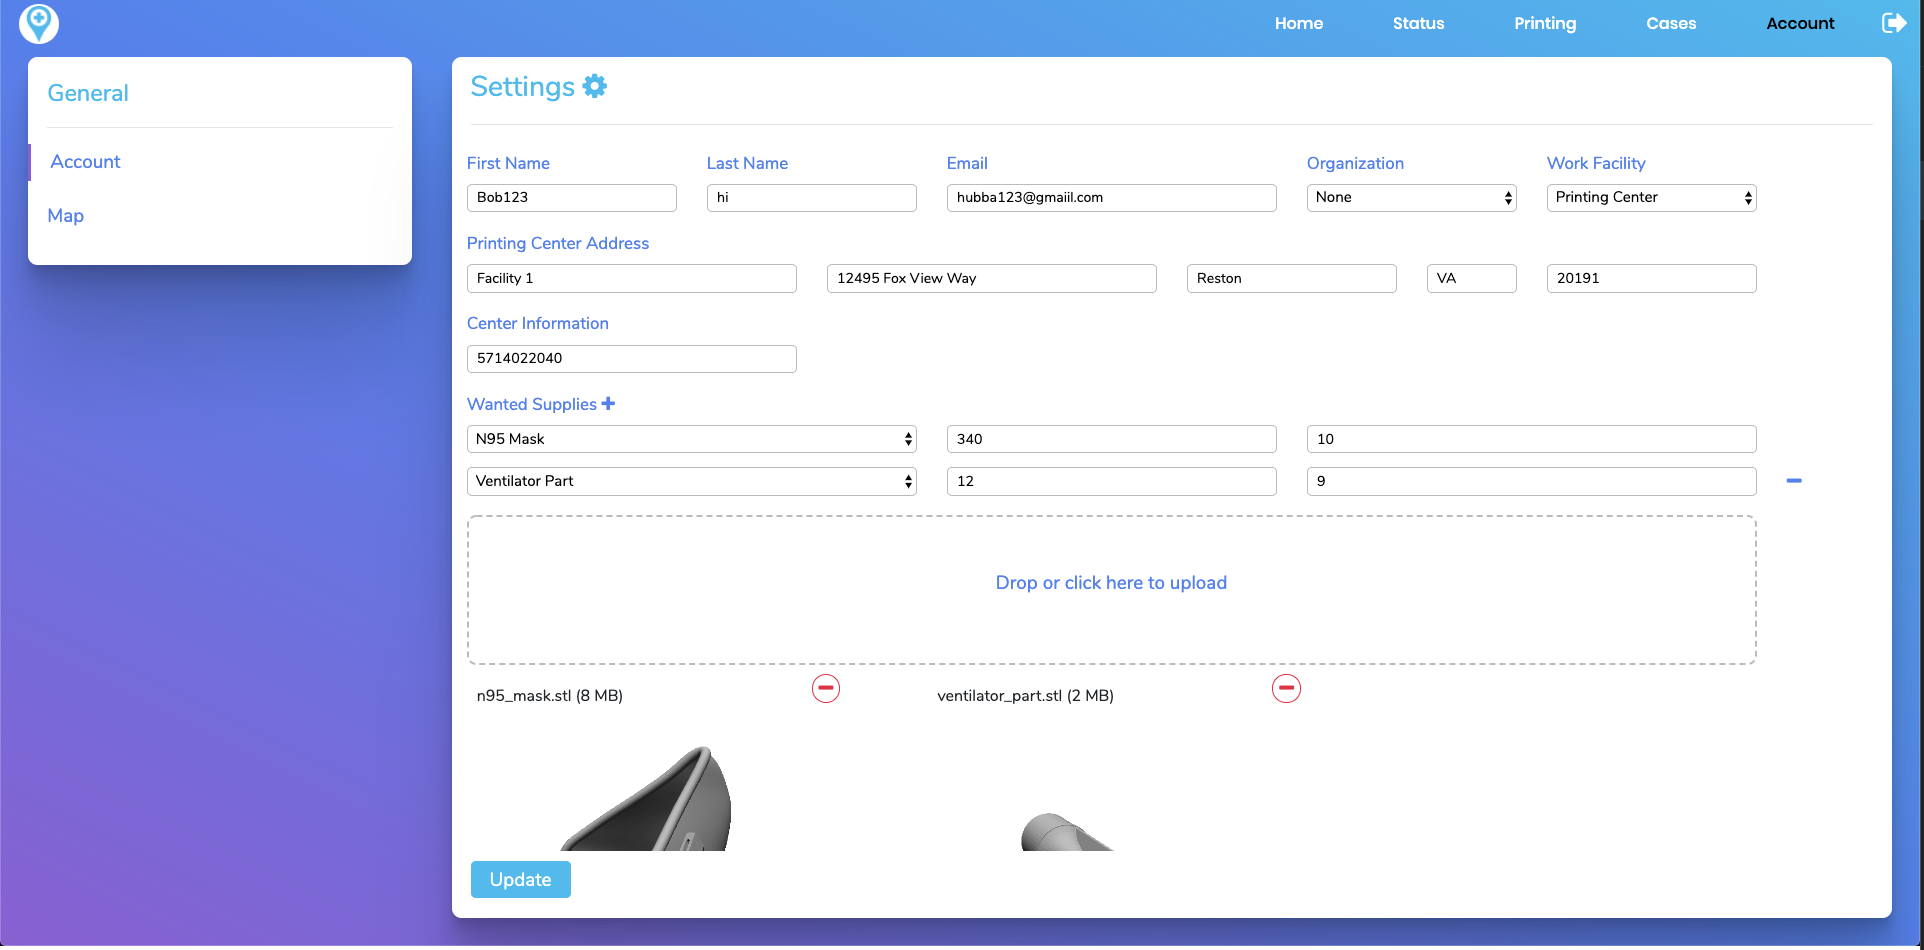1924x950 pixels.
Task: Remove Ventilator Part supply row with minus
Action: [x=1794, y=481]
